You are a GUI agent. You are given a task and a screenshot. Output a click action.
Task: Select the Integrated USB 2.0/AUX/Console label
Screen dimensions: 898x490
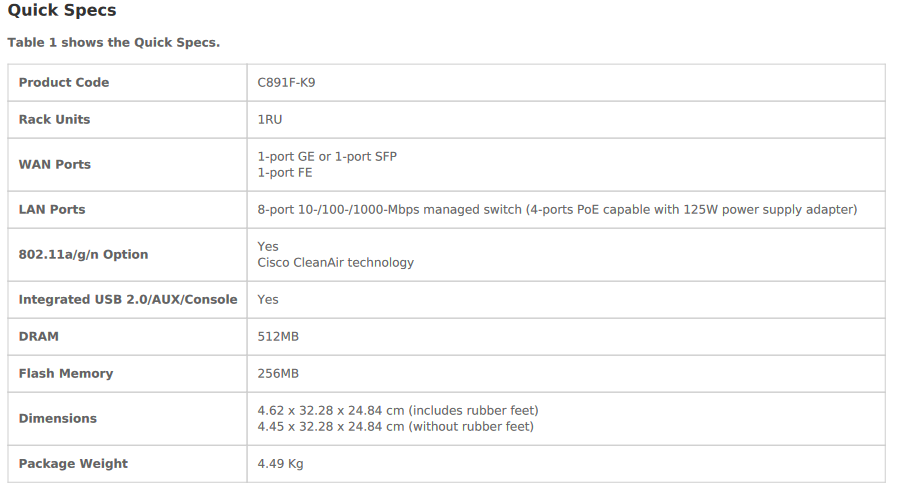click(x=128, y=299)
